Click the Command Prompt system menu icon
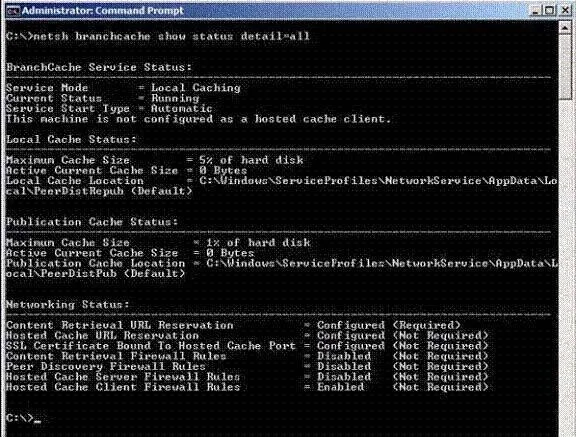The width and height of the screenshot is (576, 437). coord(12,11)
